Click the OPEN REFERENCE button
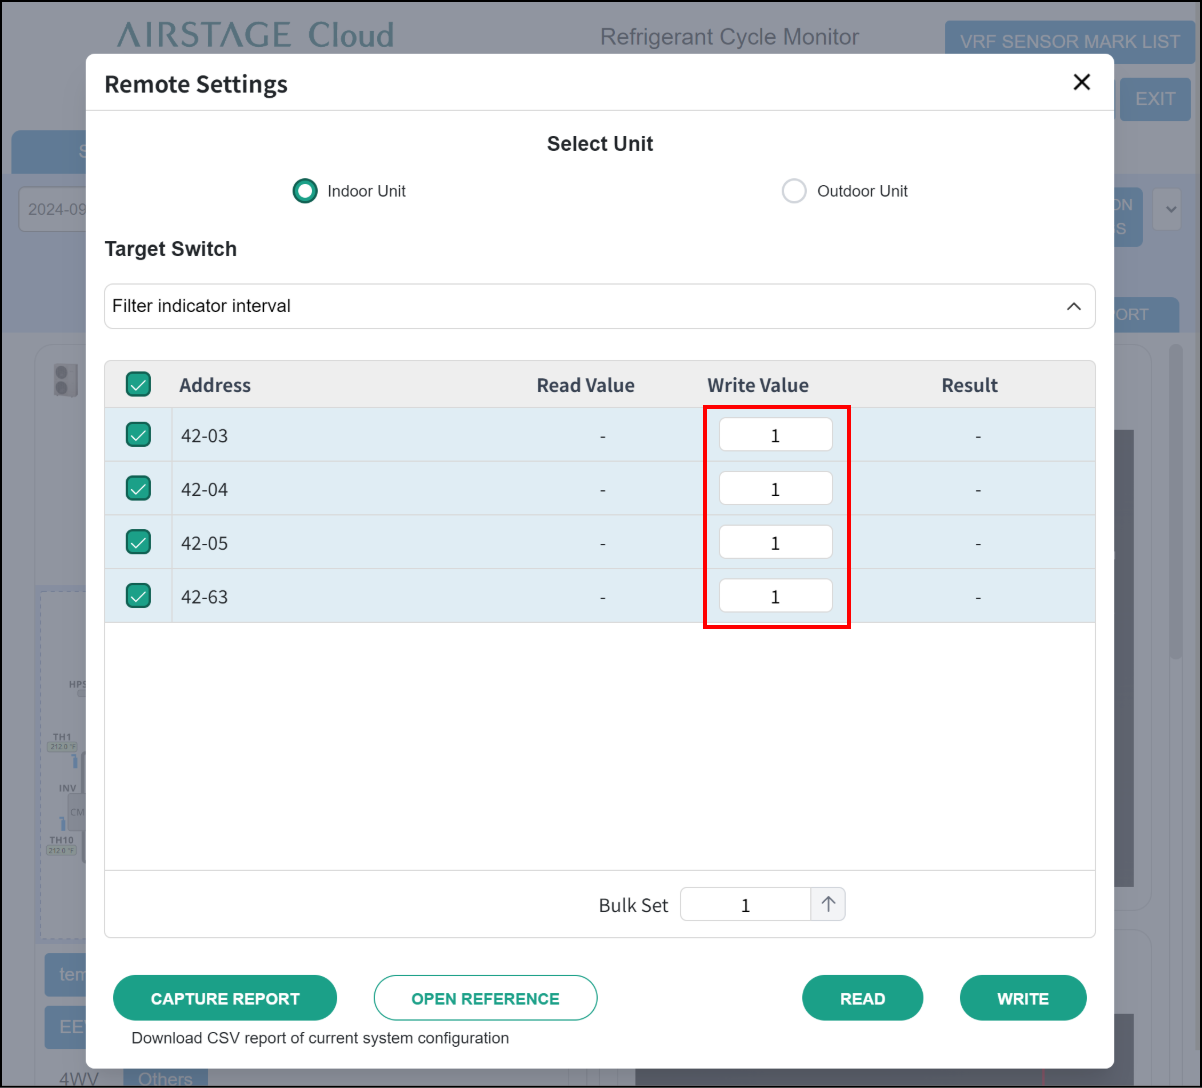This screenshot has height=1088, width=1202. click(485, 998)
